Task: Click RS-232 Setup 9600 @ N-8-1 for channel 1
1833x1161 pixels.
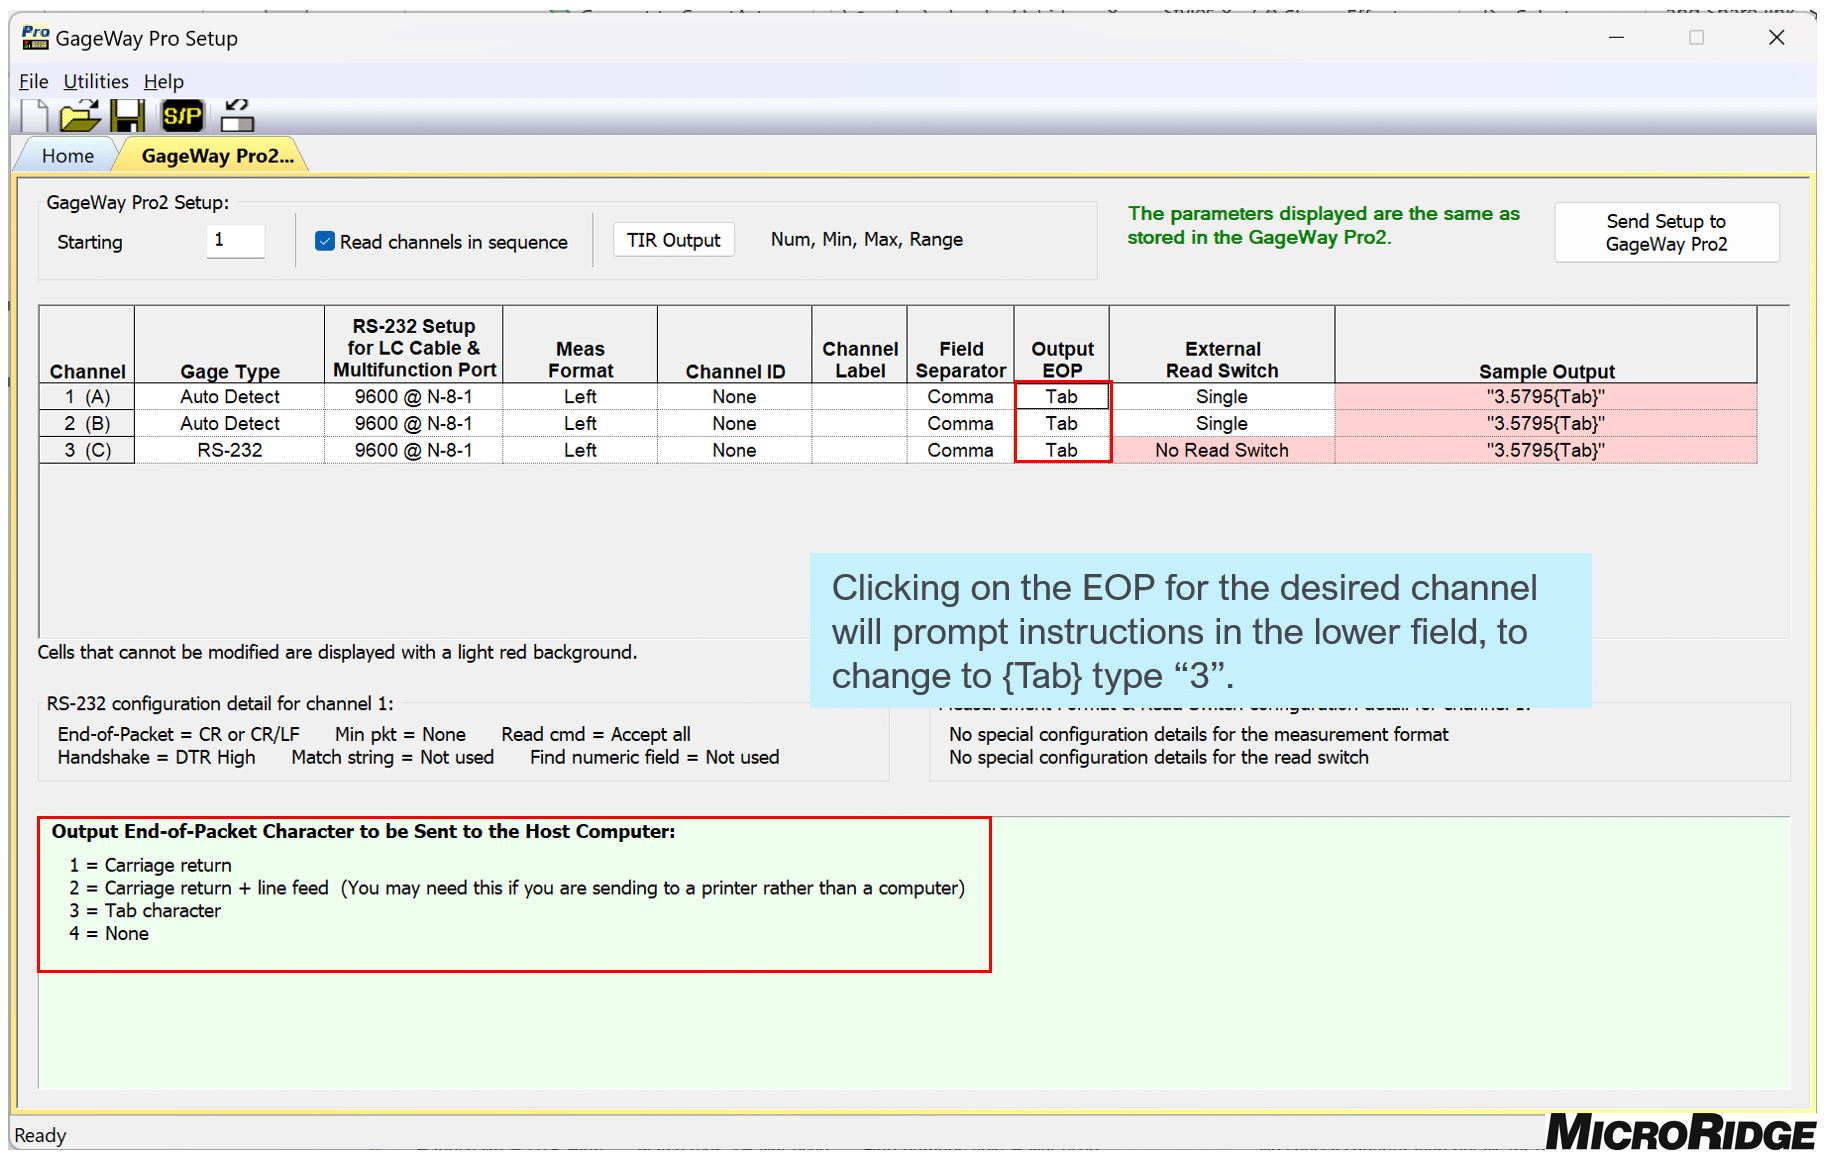Action: click(x=413, y=396)
